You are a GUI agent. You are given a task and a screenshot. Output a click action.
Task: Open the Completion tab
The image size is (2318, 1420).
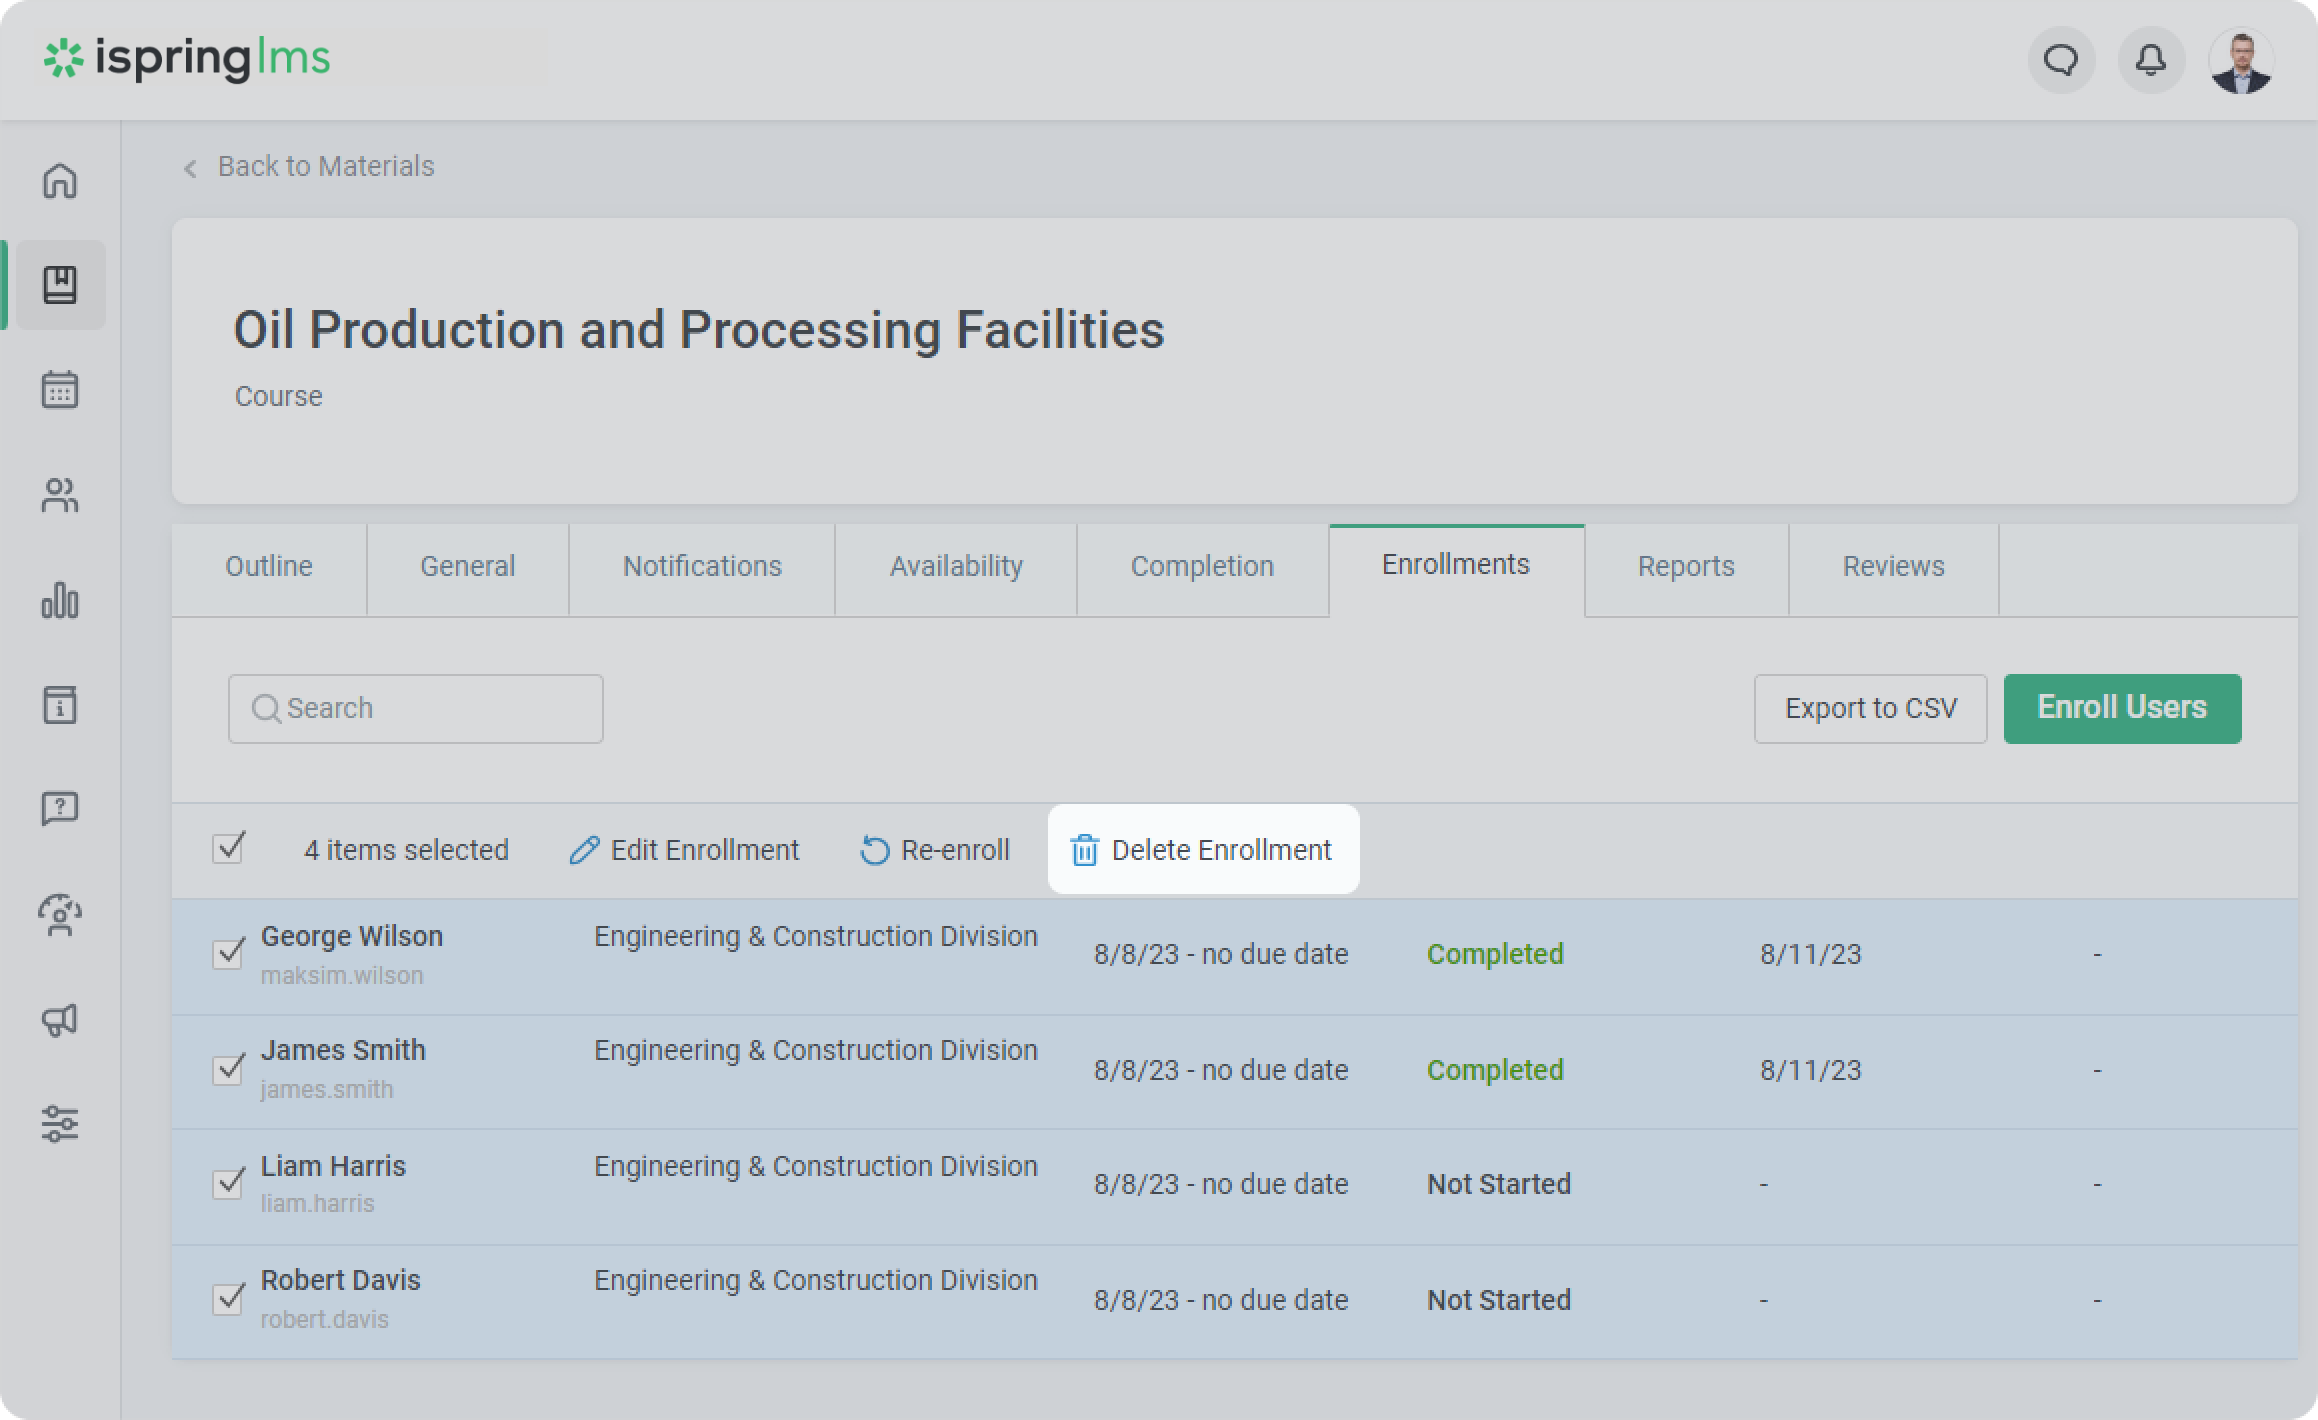click(1202, 566)
